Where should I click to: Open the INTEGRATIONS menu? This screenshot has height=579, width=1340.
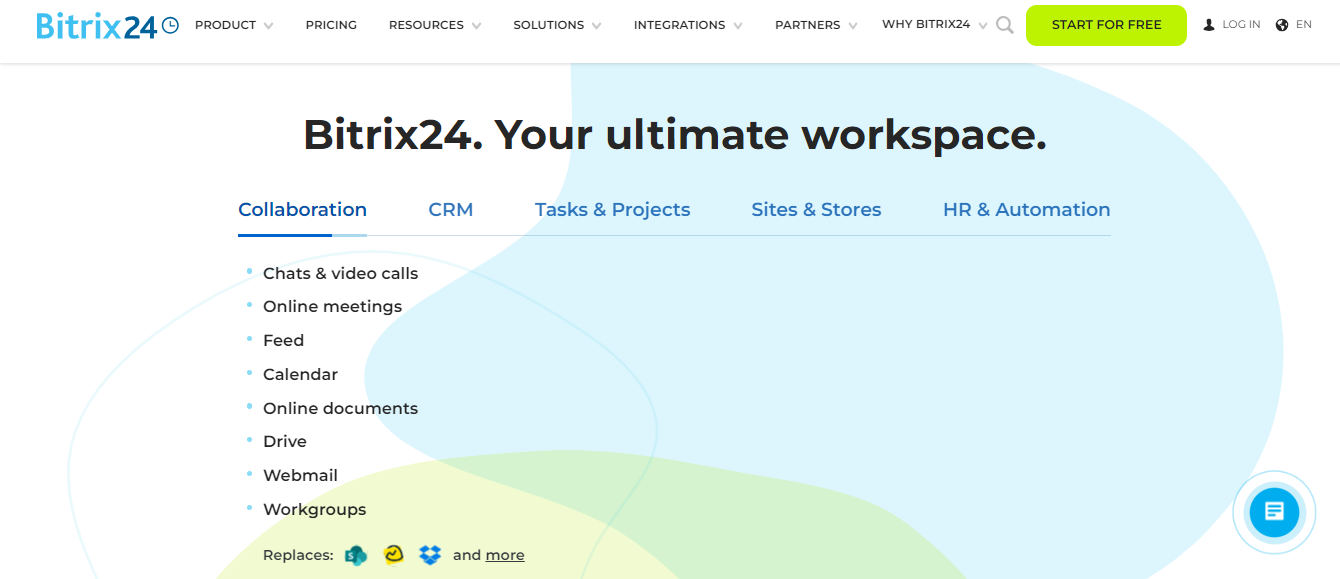(680, 25)
